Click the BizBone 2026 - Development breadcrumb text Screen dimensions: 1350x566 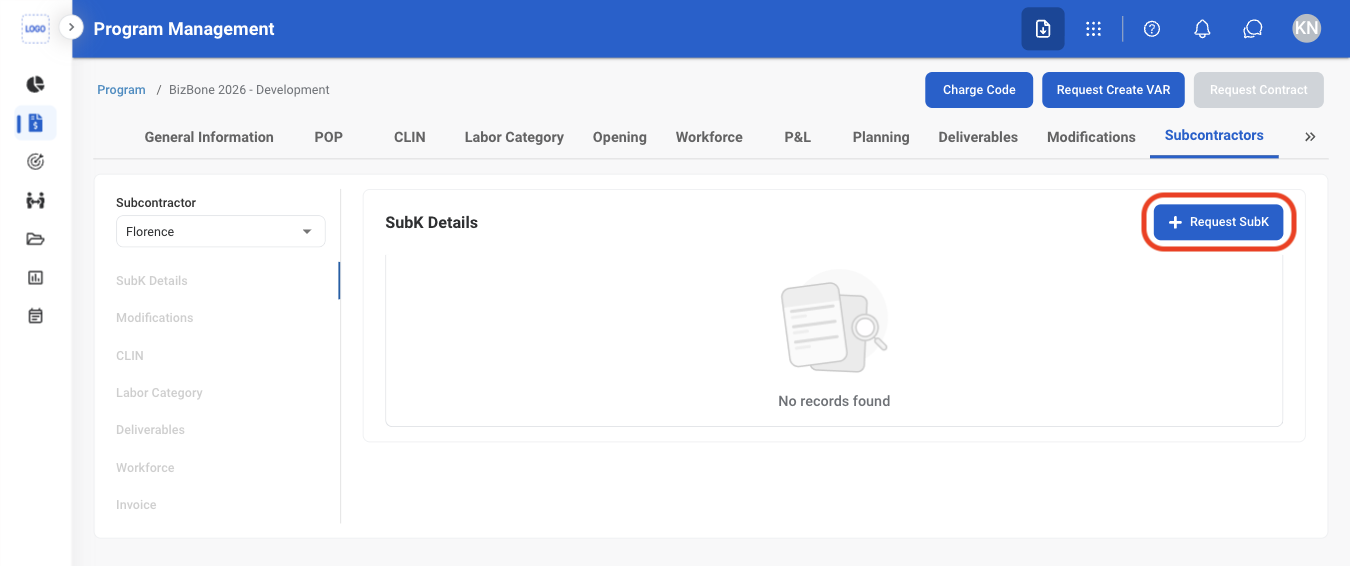pos(249,90)
